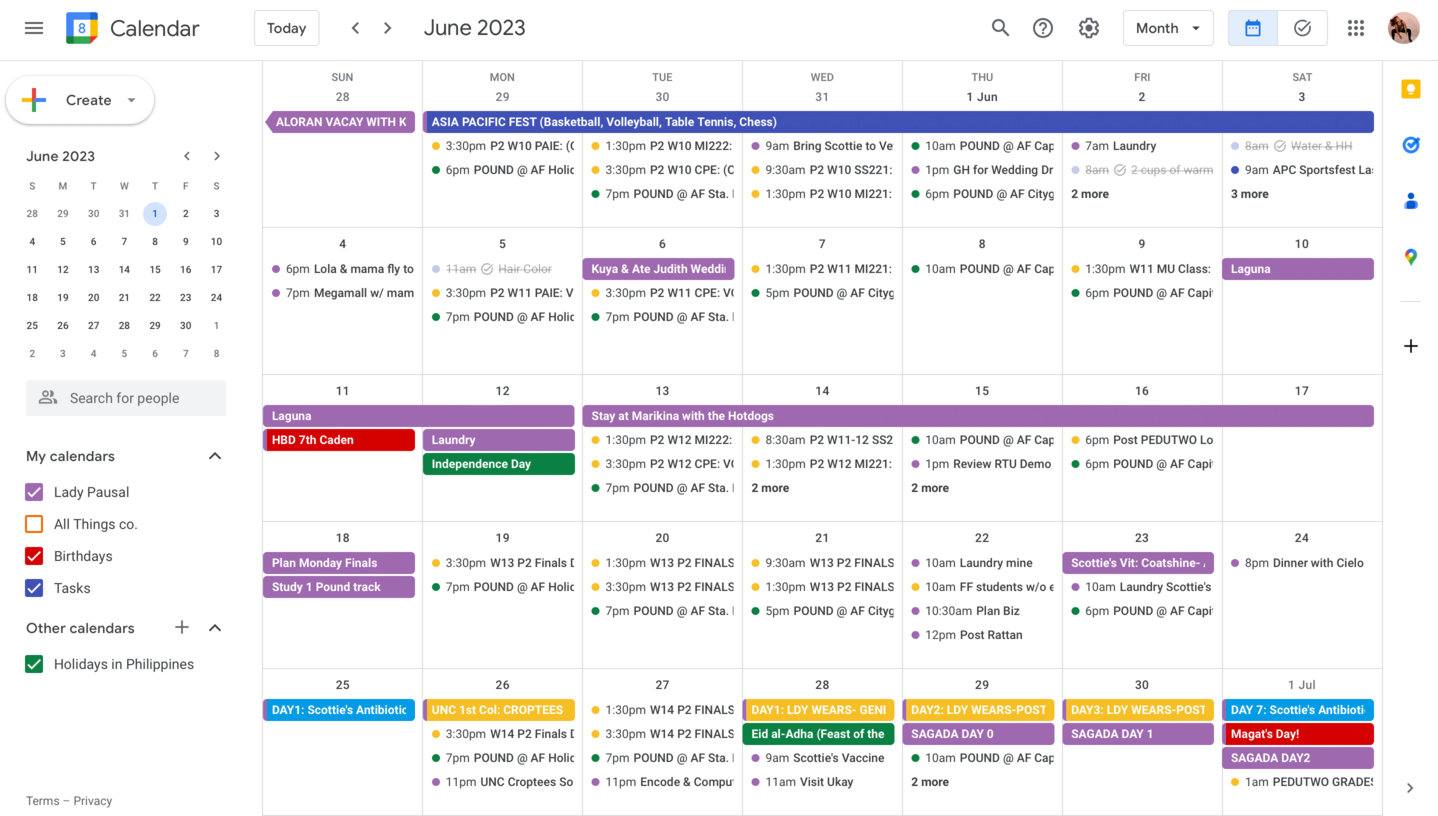Switch to Tasks view icon

1302,28
